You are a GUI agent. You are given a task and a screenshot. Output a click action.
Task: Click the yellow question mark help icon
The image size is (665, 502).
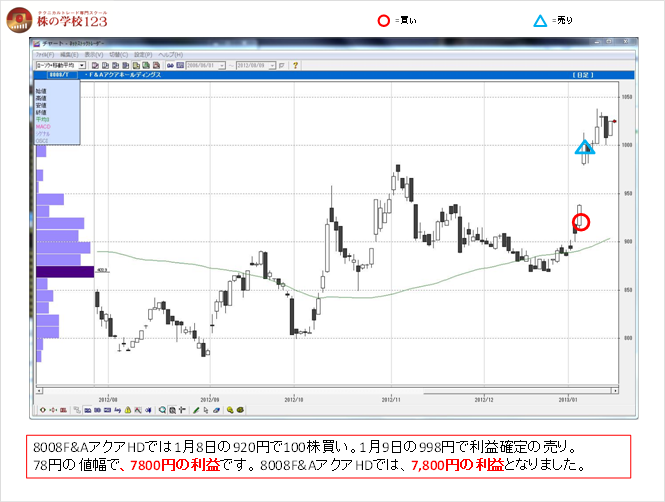[296, 64]
